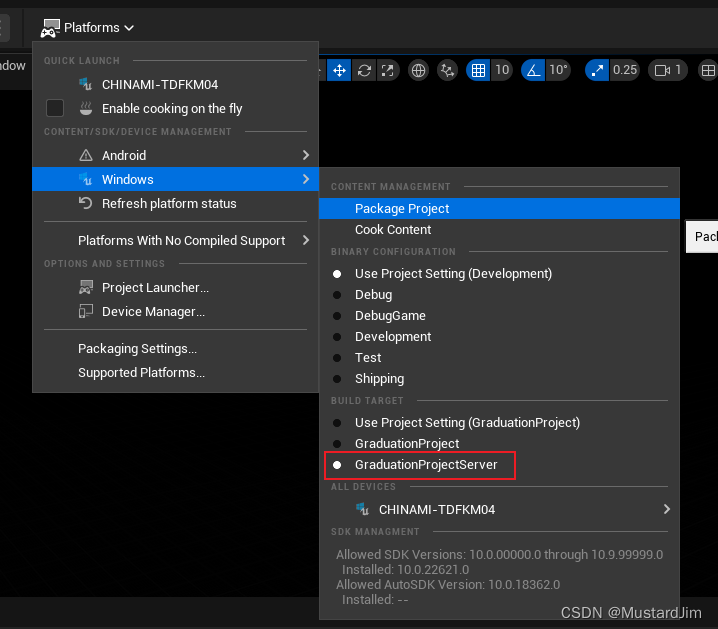This screenshot has width=718, height=629.
Task: Select the DebugGame binary configuration
Action: point(499,316)
